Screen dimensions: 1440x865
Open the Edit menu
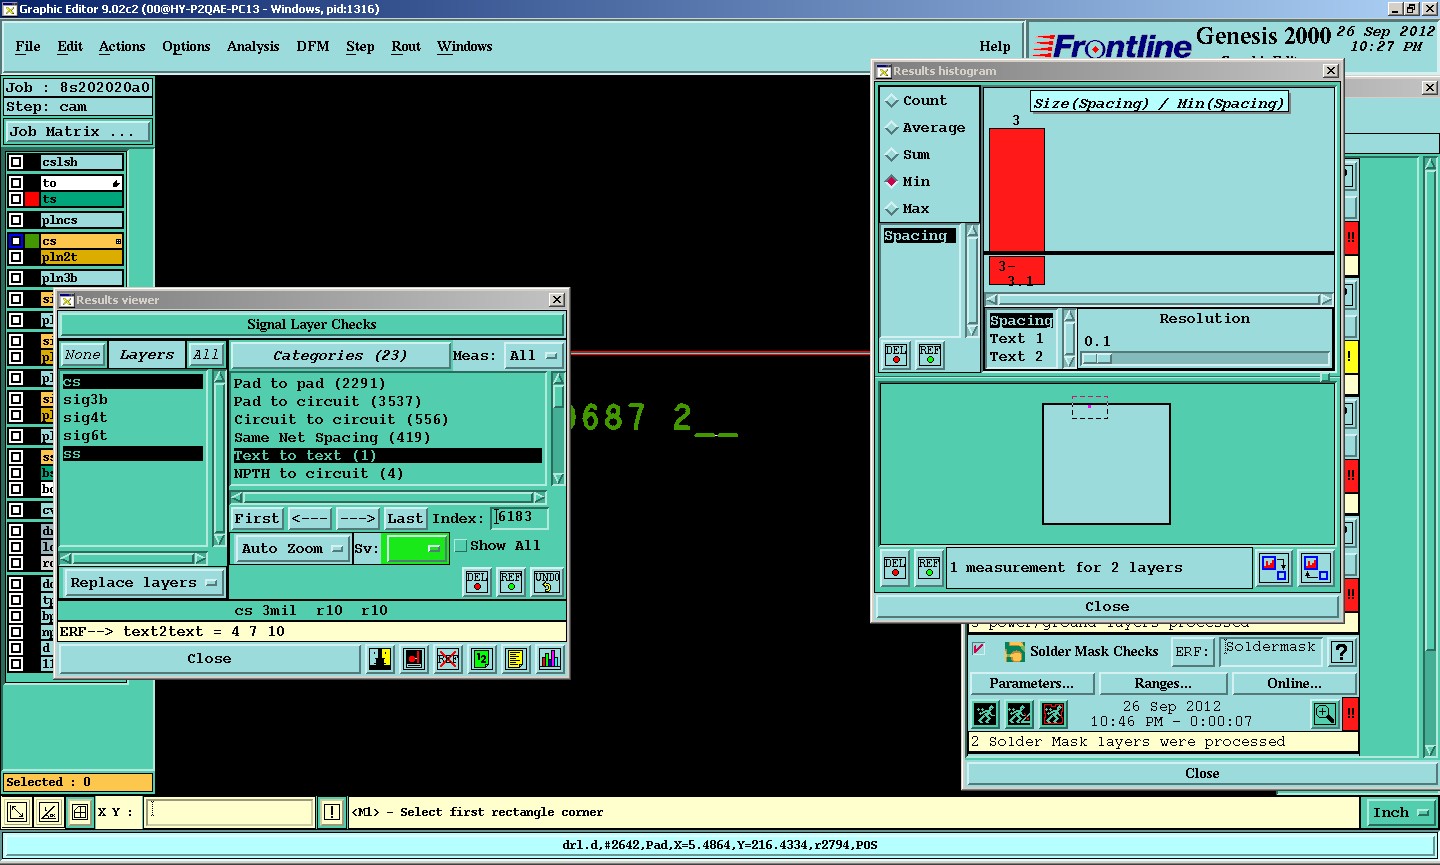[70, 47]
